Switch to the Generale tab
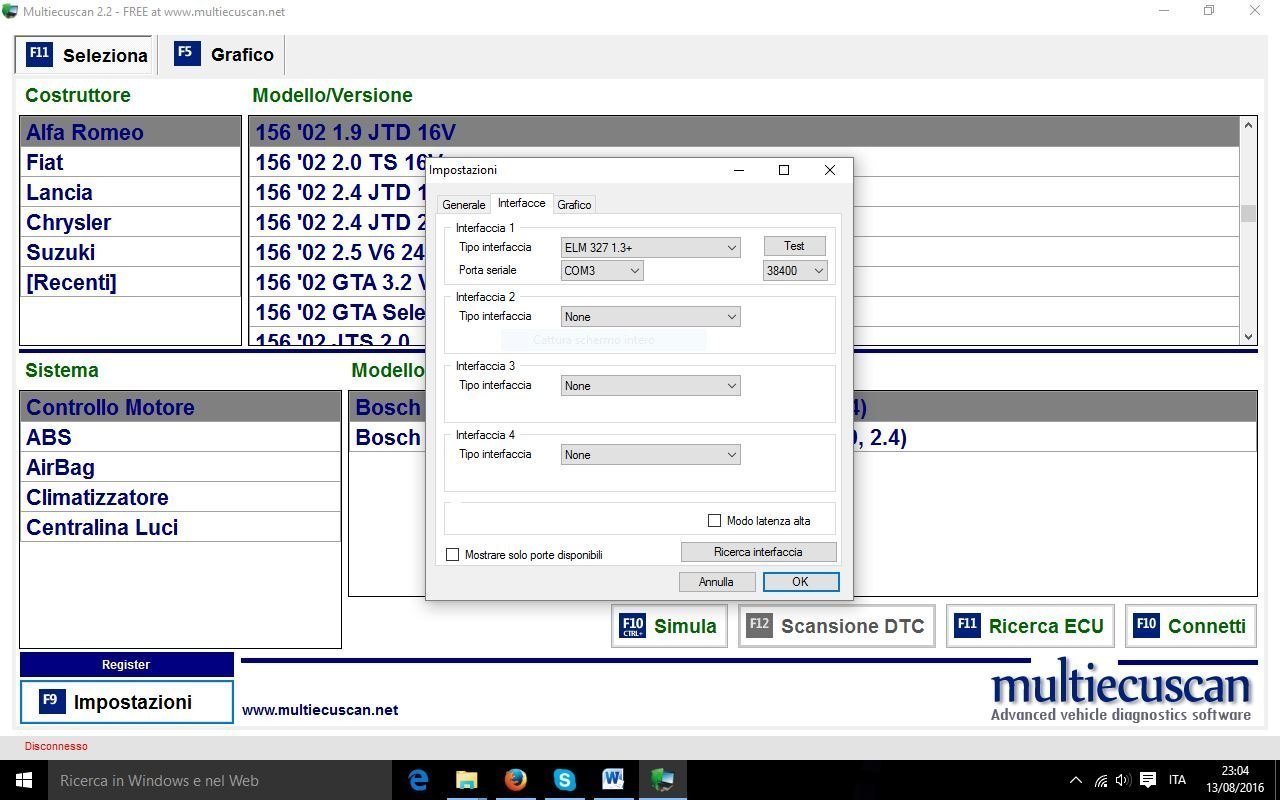This screenshot has width=1280, height=800. click(464, 205)
